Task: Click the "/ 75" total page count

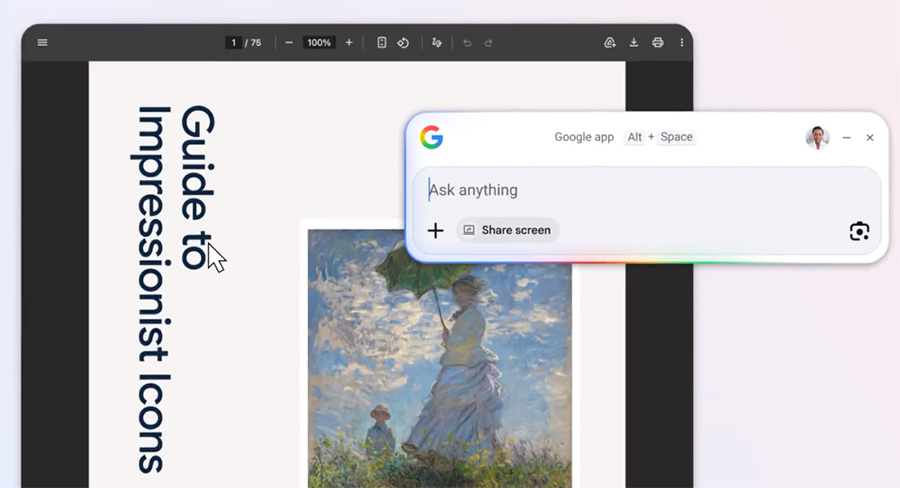Action: pos(253,42)
